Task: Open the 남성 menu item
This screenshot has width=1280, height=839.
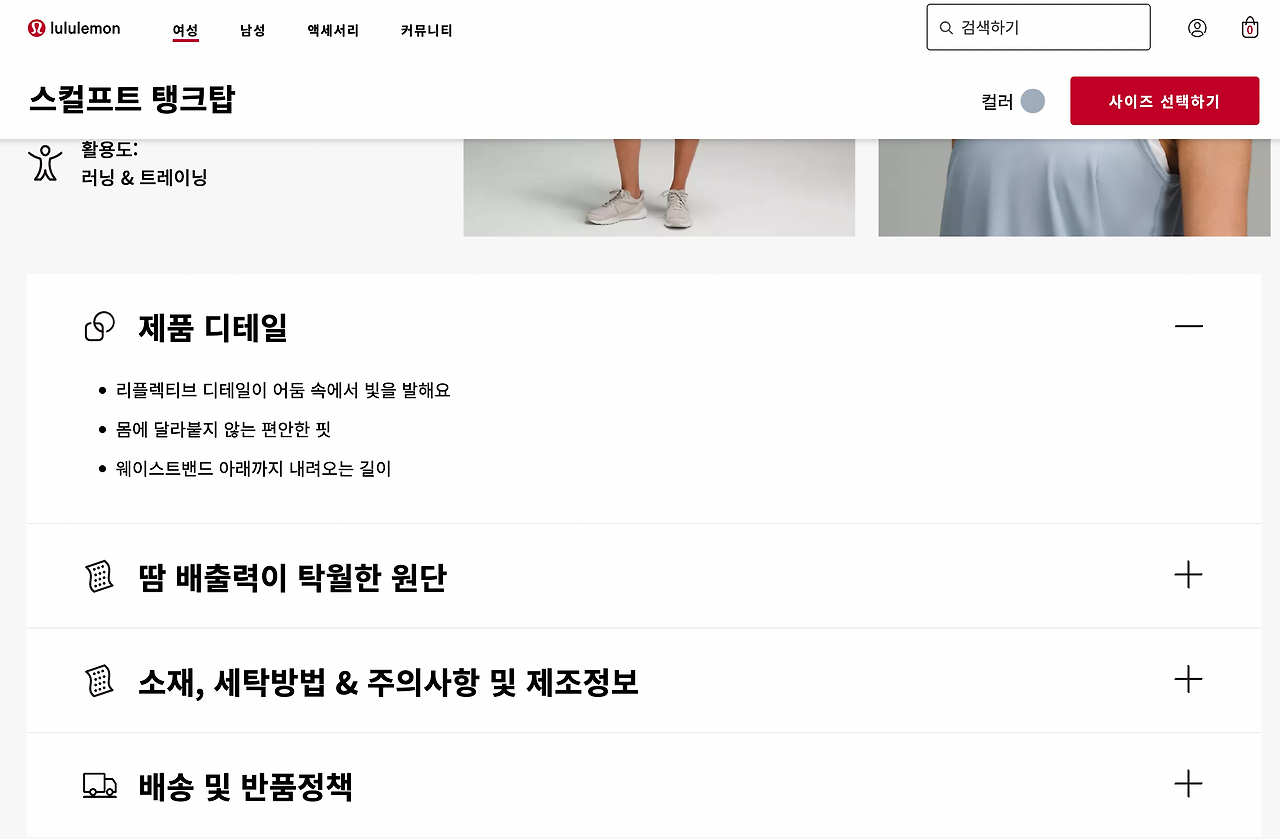Action: (x=253, y=31)
